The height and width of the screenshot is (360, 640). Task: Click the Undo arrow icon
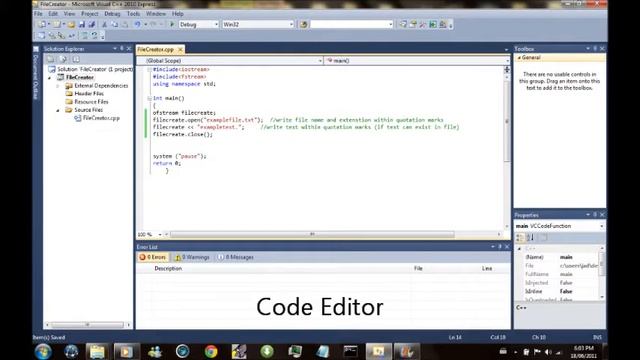point(137,24)
